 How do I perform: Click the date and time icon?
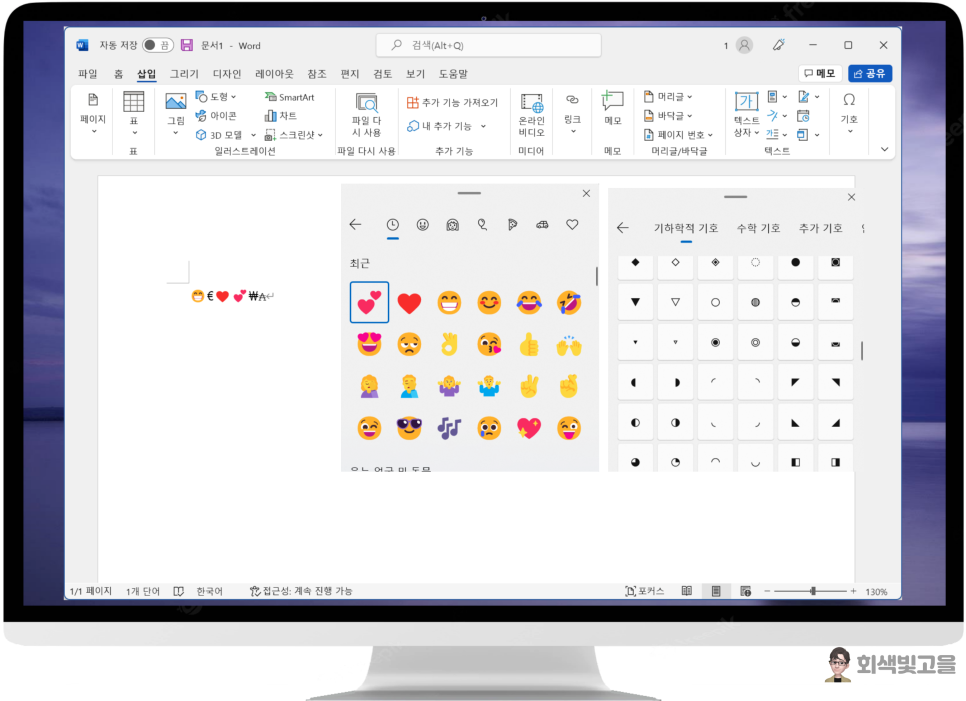[803, 116]
